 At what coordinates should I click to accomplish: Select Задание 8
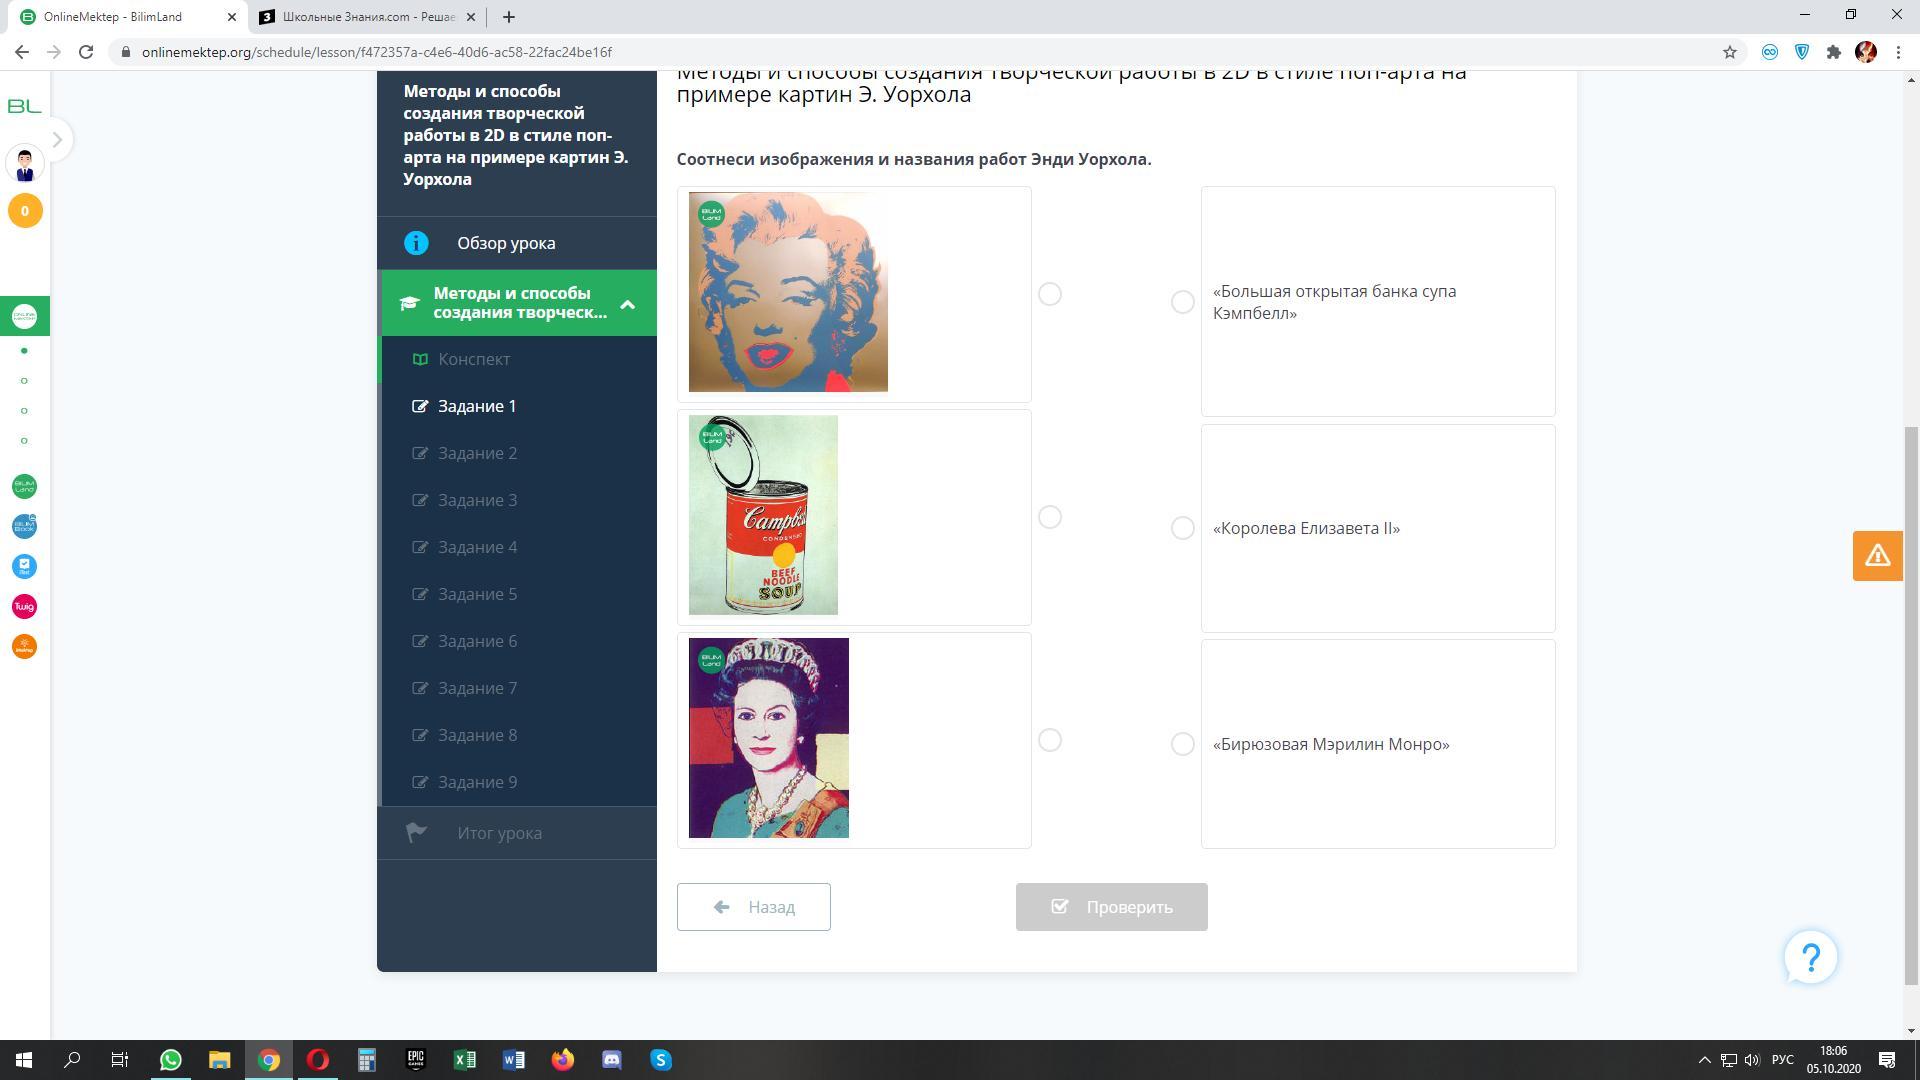coord(477,735)
